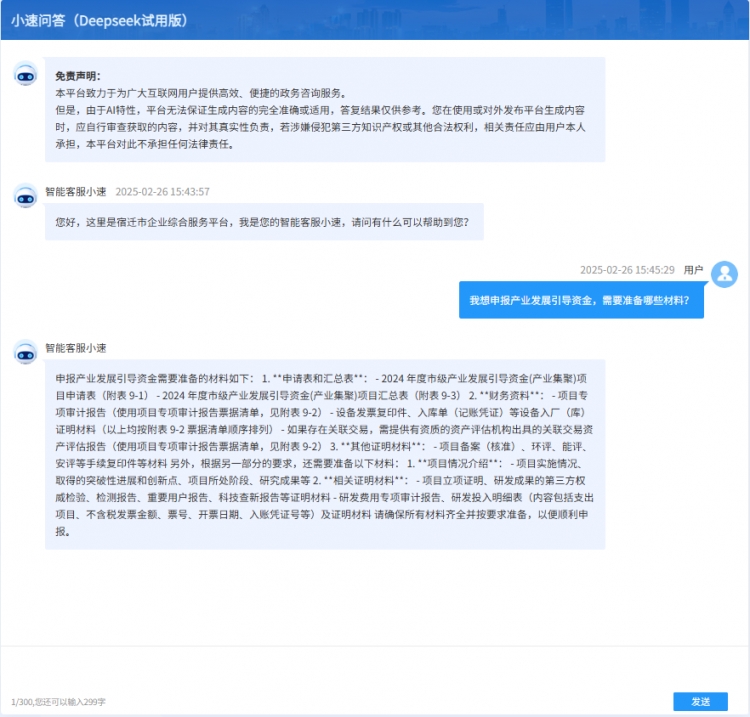Click the 发送 send button
The image size is (750, 717).
(x=700, y=701)
